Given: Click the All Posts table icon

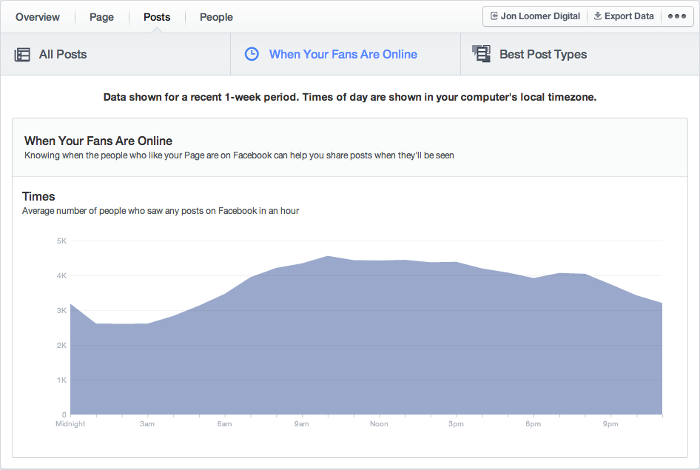Looking at the screenshot, I should (22, 54).
